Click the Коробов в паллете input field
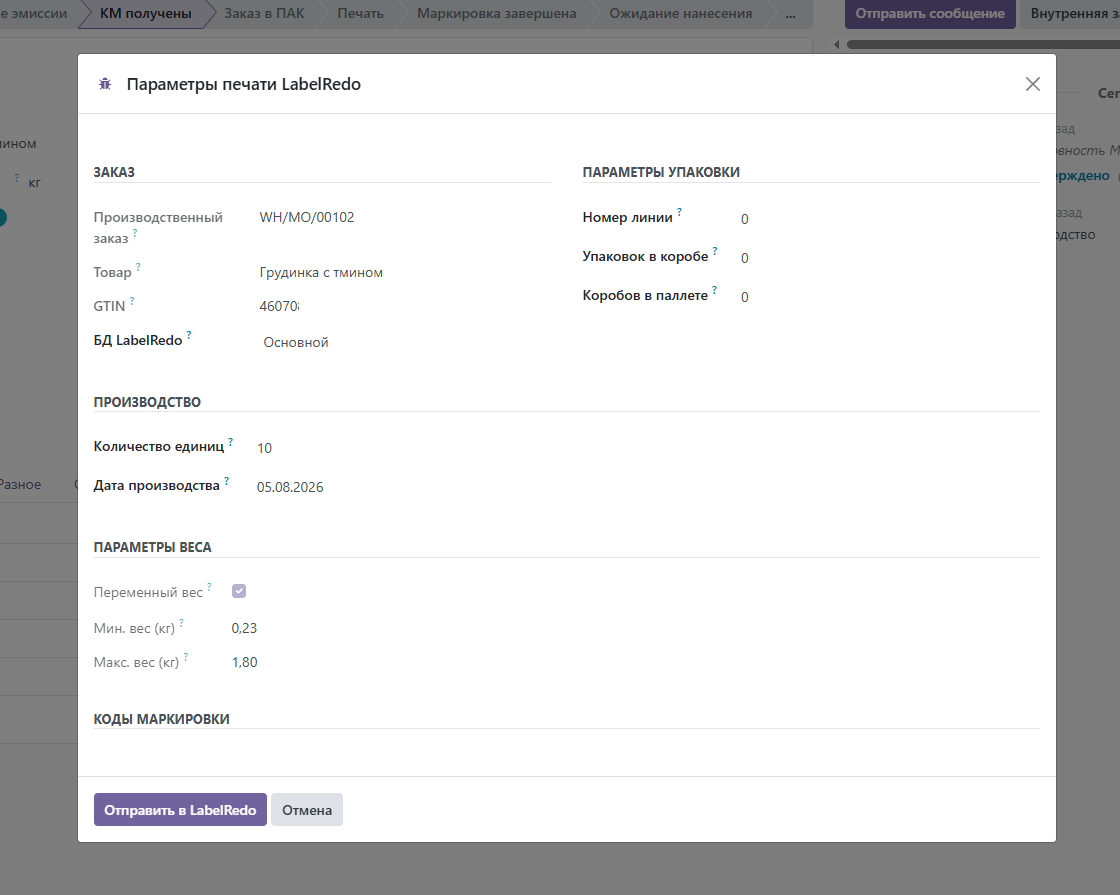Screen dimensions: 1120x895 (x=888, y=297)
